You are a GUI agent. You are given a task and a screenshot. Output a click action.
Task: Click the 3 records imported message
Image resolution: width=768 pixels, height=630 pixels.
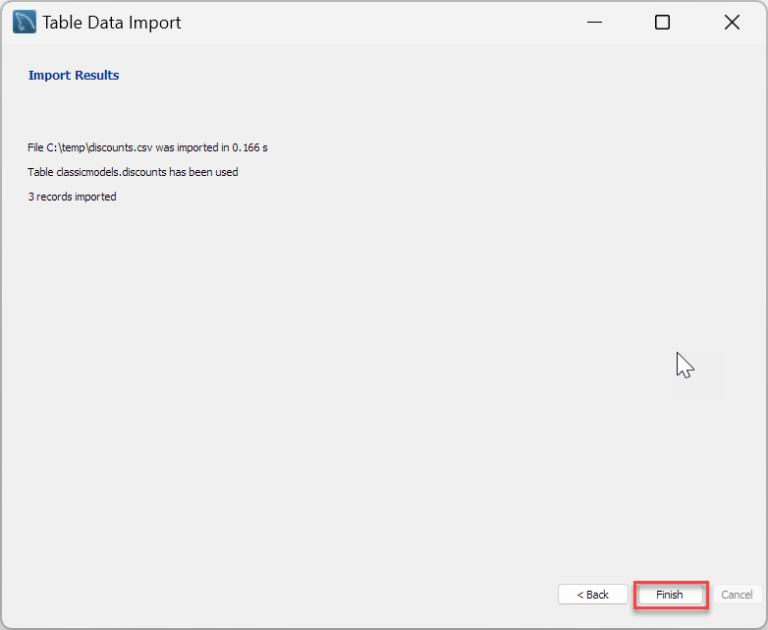tap(72, 197)
